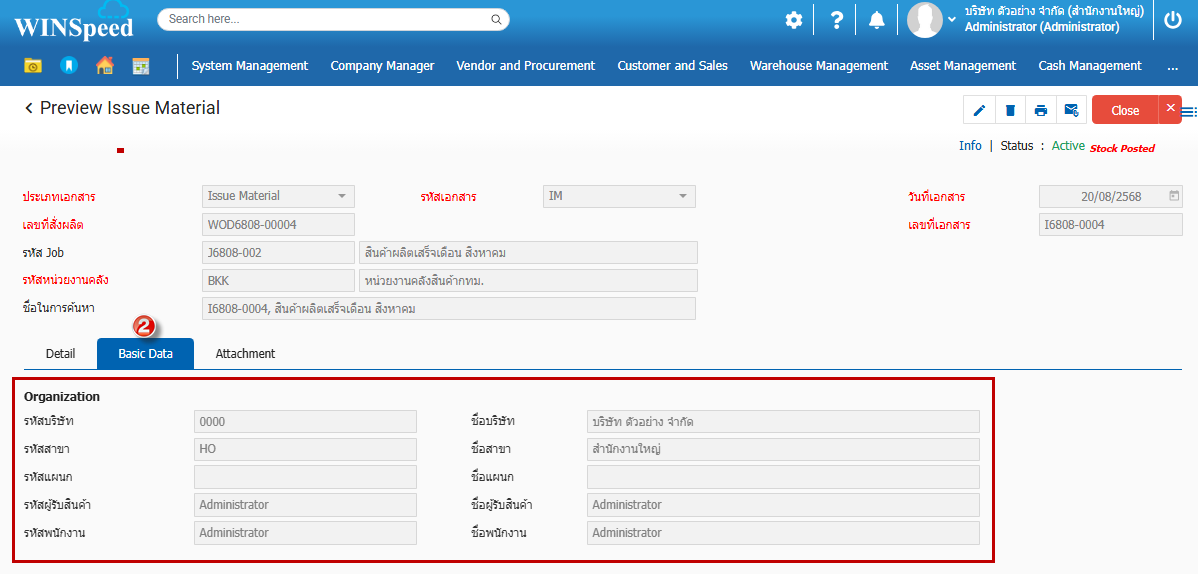Viewport: 1198px width, 574px height.
Task: Click the trash delete icon
Action: (1010, 110)
